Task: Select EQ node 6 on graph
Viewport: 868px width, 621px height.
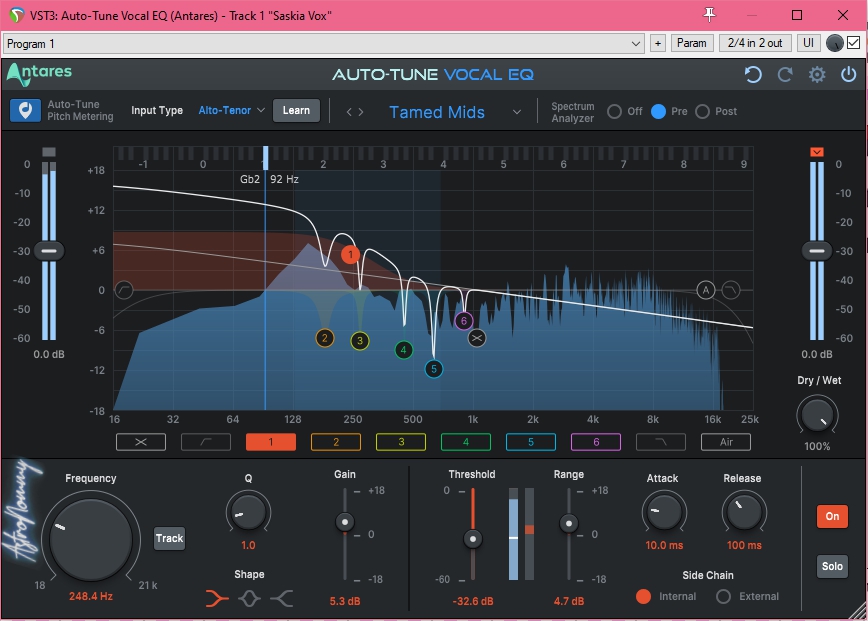Action: (x=464, y=320)
